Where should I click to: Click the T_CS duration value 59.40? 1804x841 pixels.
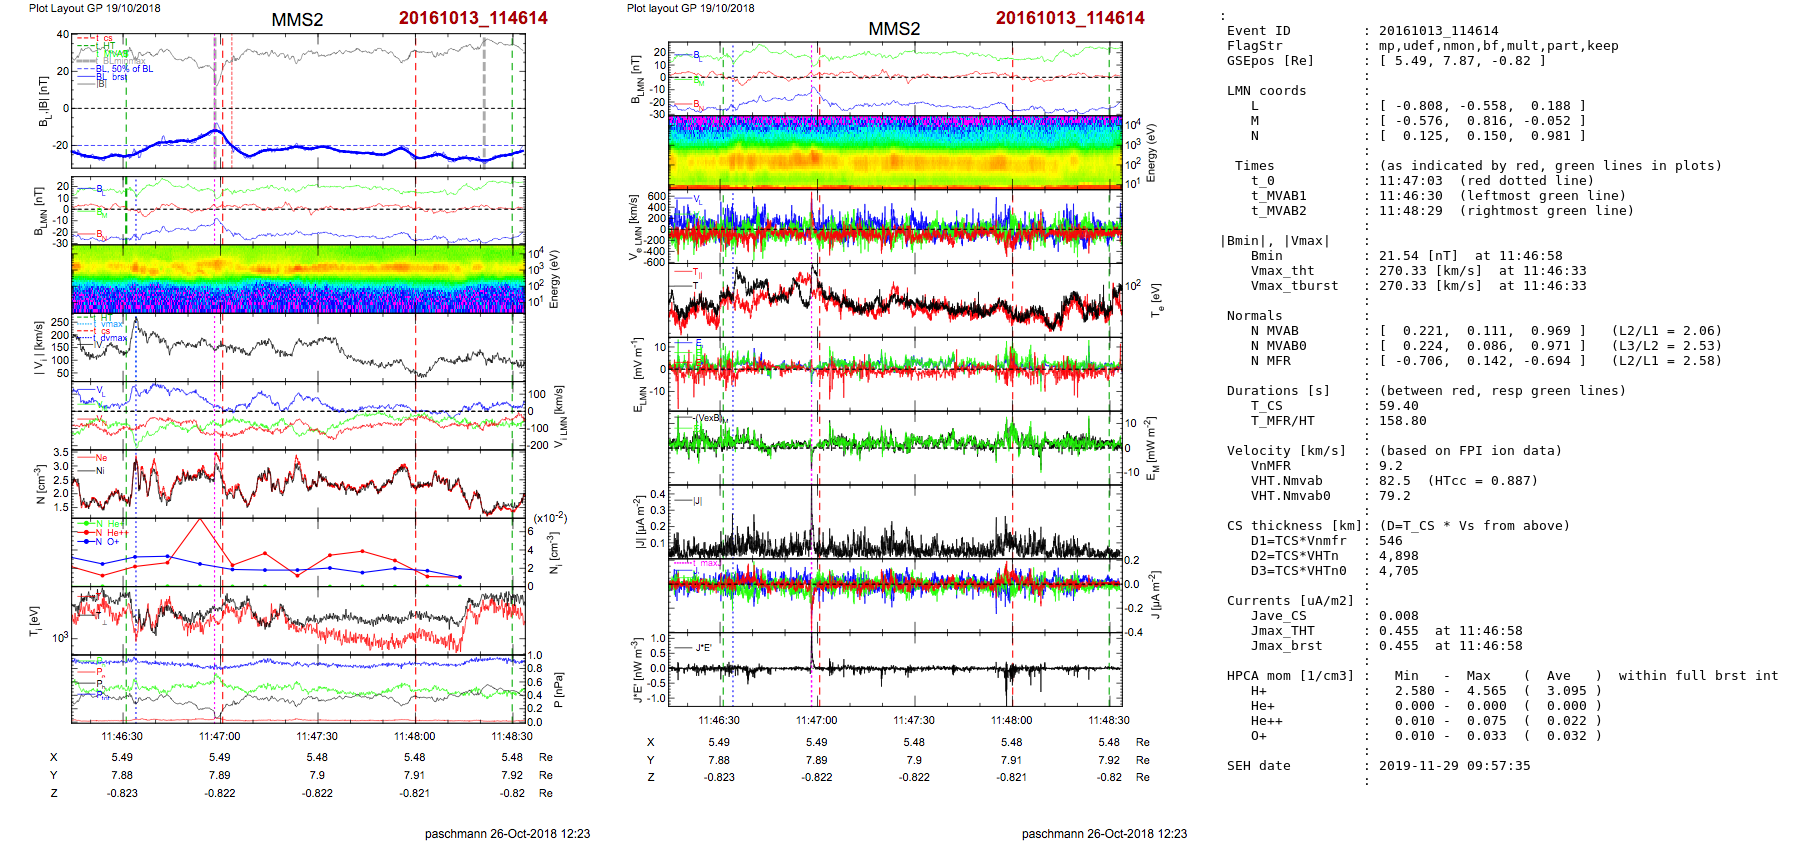point(1398,406)
